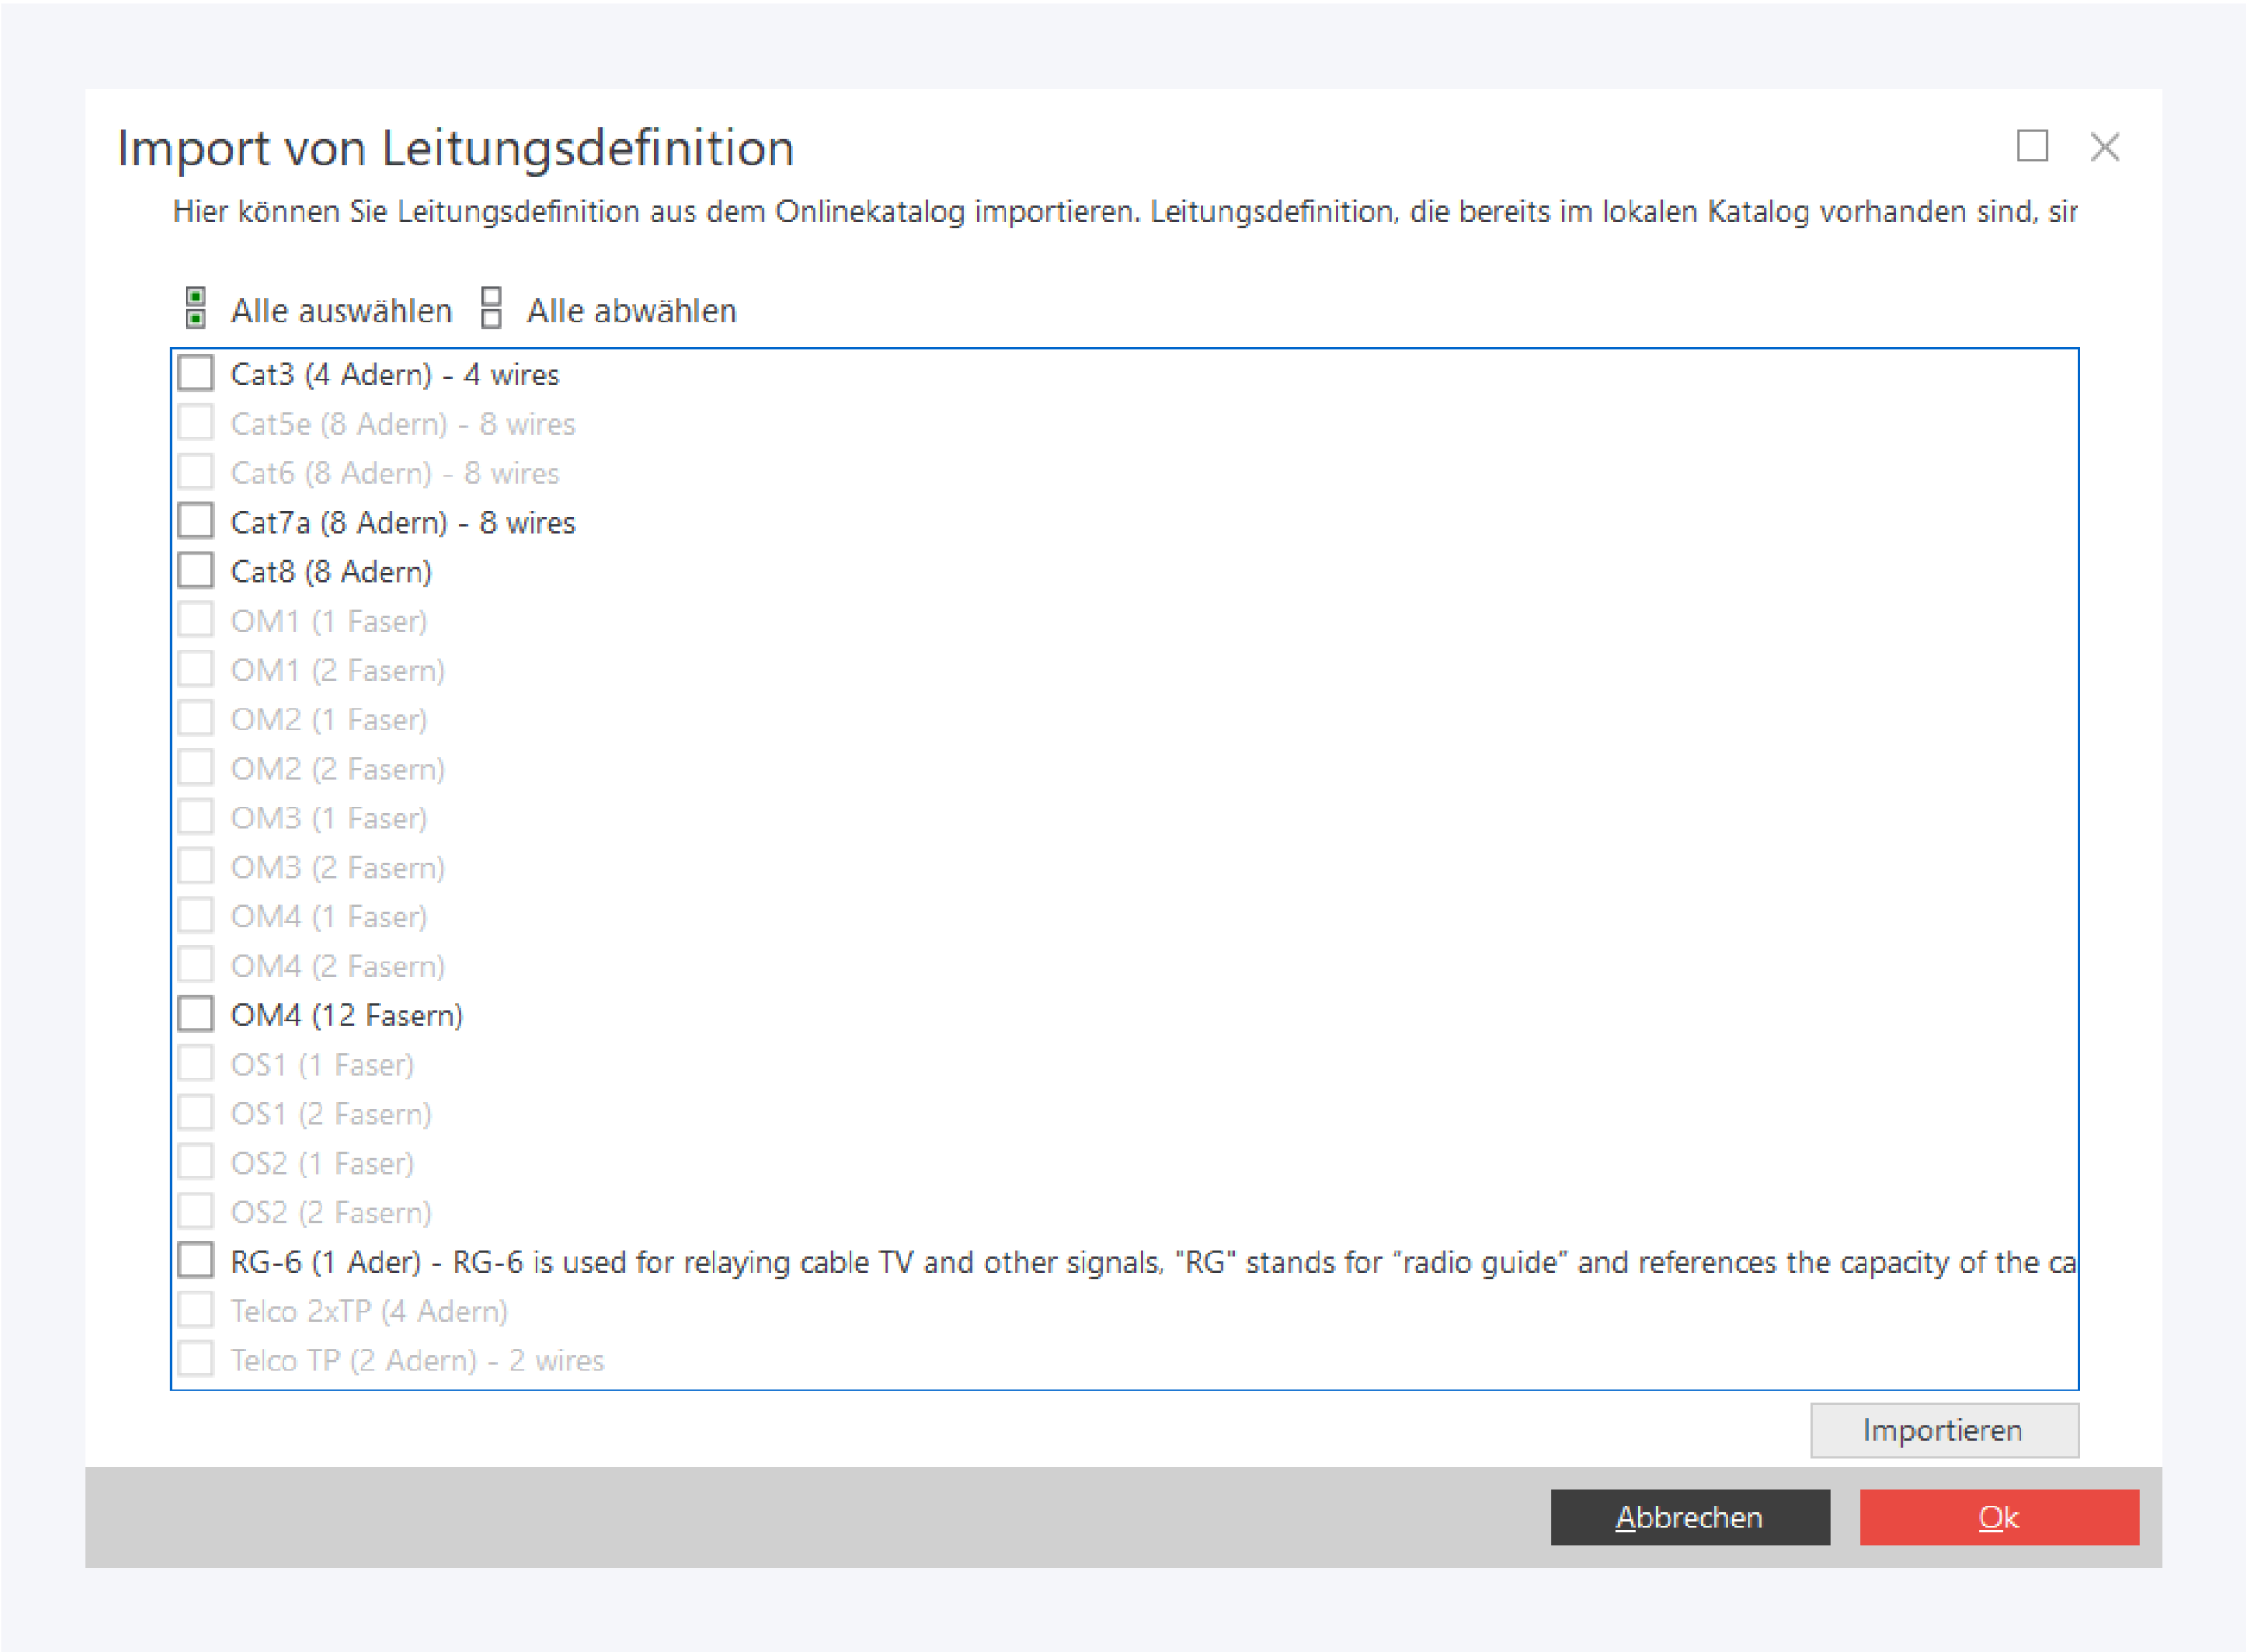
Task: Maximize the import dialog window
Action: point(2031,147)
